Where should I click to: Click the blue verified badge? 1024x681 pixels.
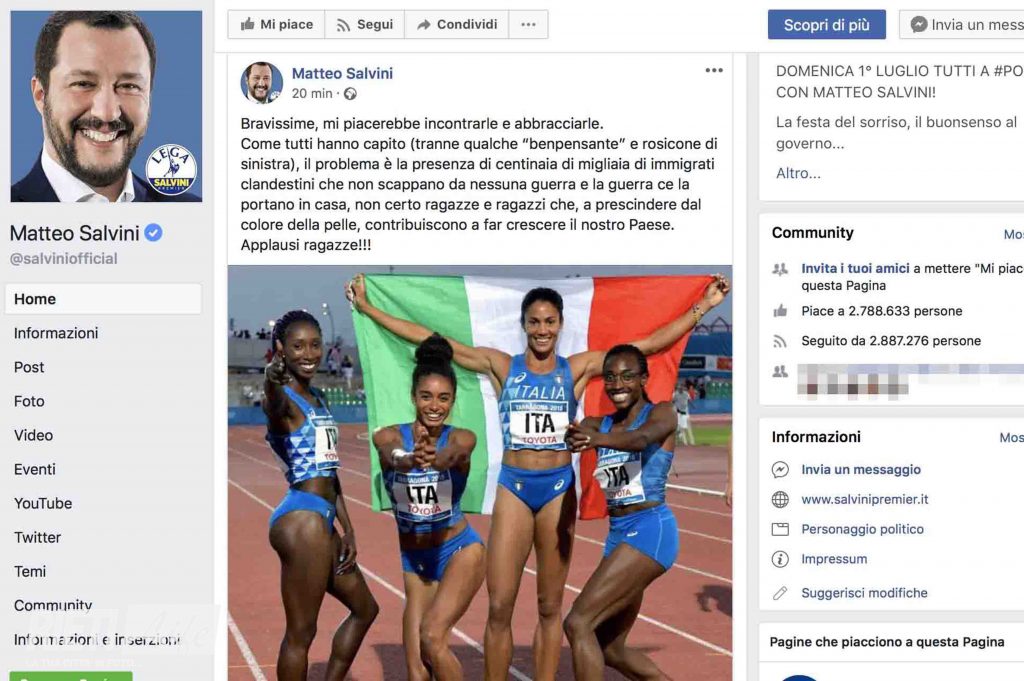pos(153,232)
